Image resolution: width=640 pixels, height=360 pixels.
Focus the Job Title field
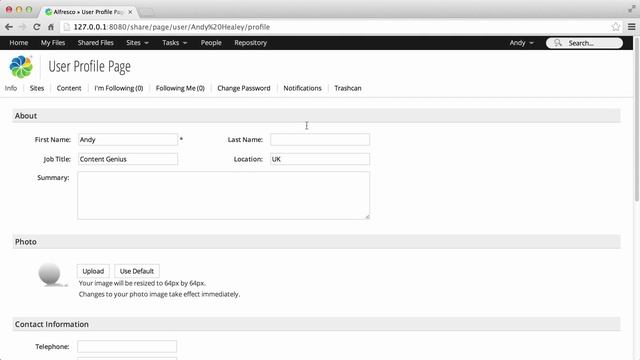(x=128, y=159)
